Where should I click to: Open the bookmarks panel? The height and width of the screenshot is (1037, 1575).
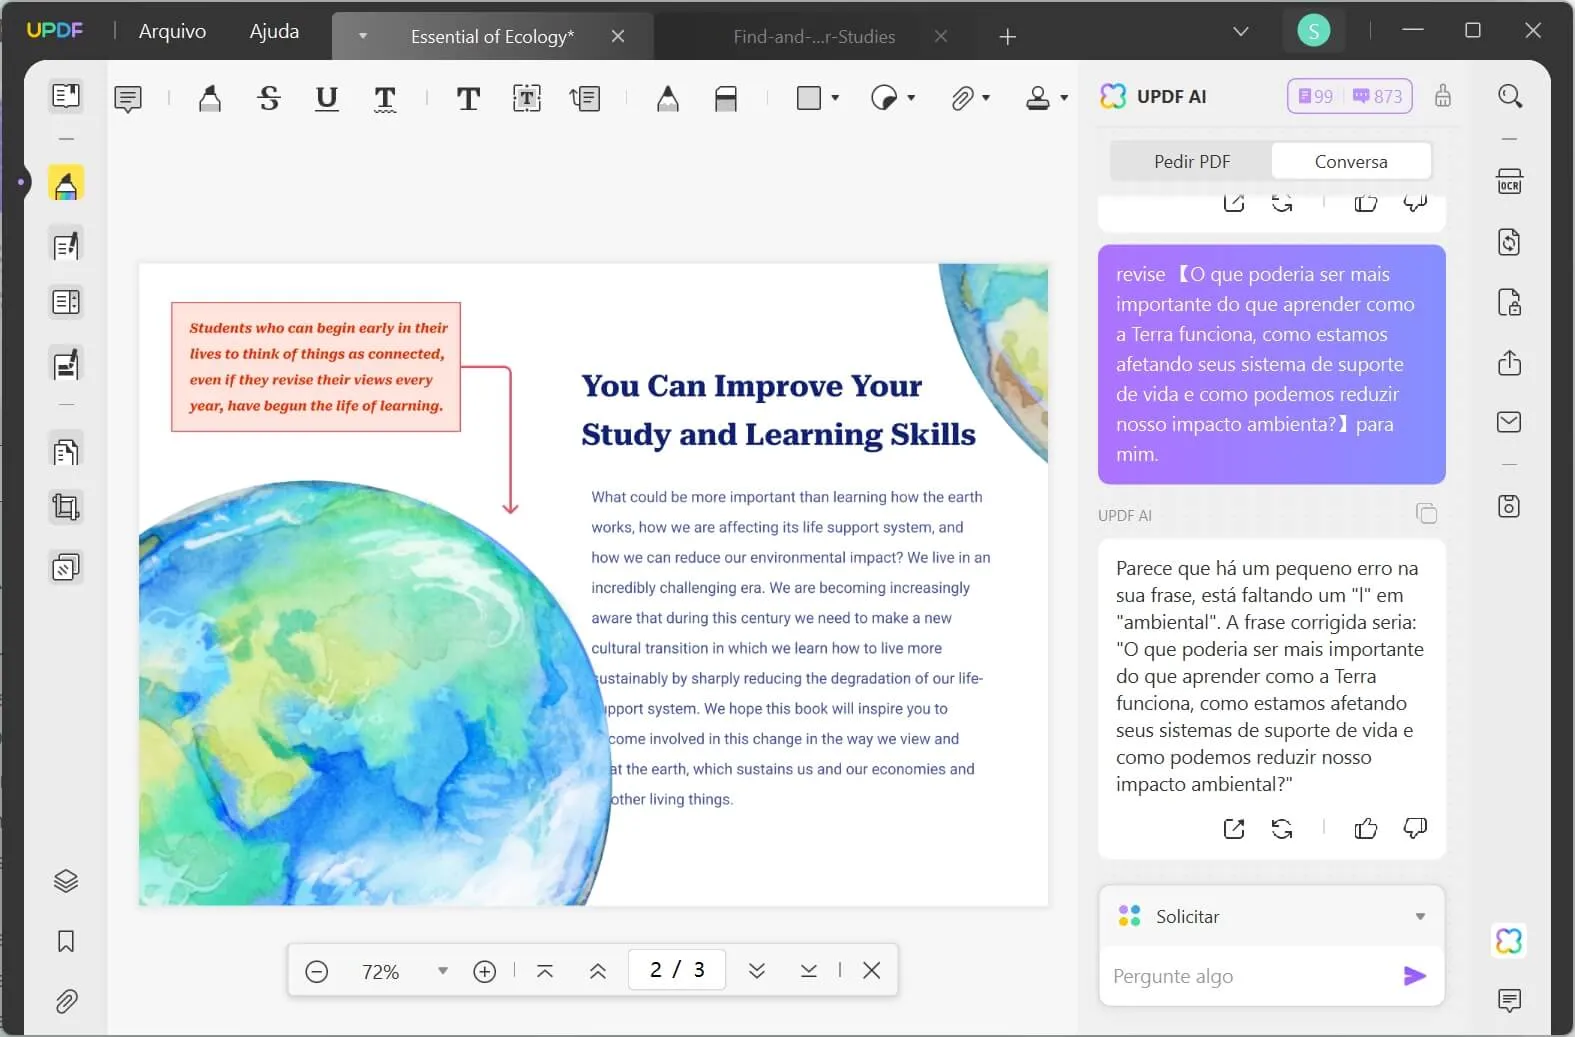pos(66,941)
